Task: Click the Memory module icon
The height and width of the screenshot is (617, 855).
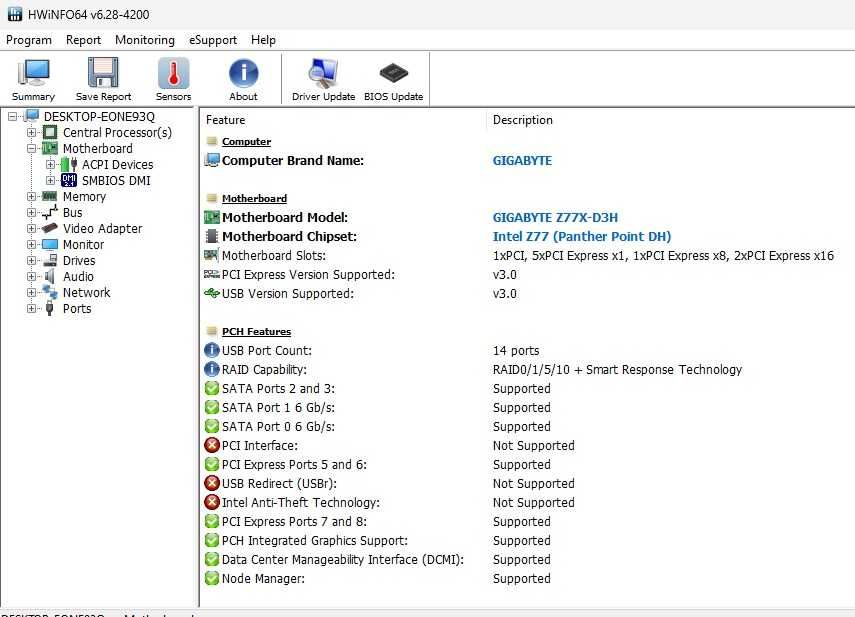Action: click(50, 196)
